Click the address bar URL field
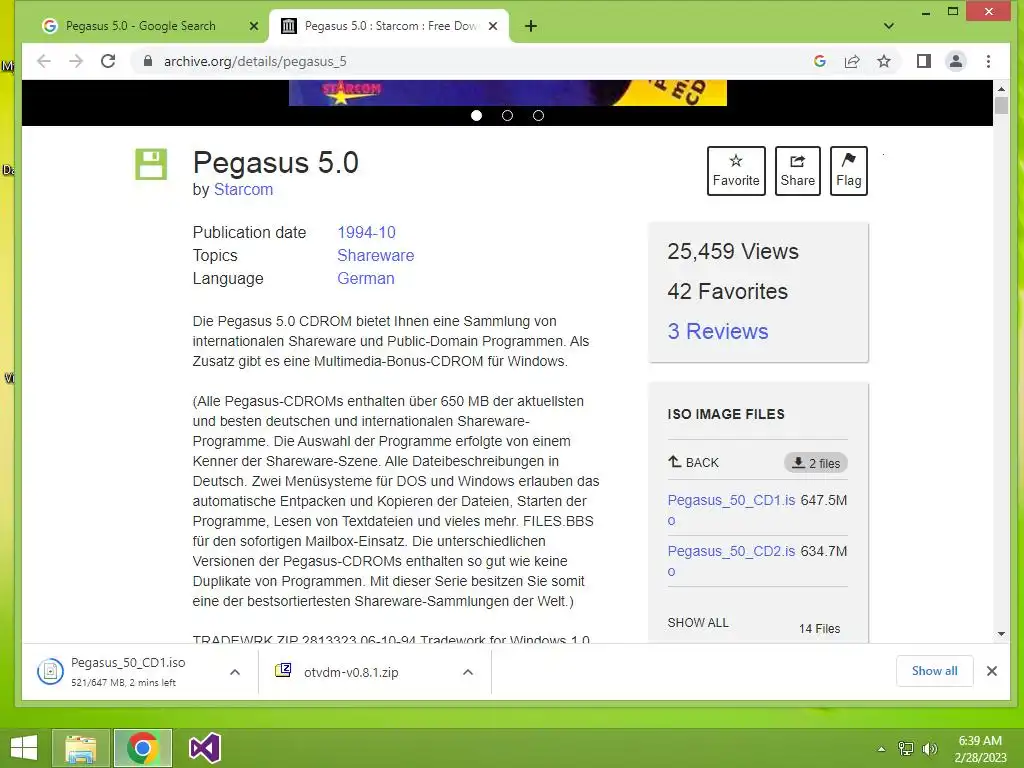The height and width of the screenshot is (768, 1024). click(470, 61)
